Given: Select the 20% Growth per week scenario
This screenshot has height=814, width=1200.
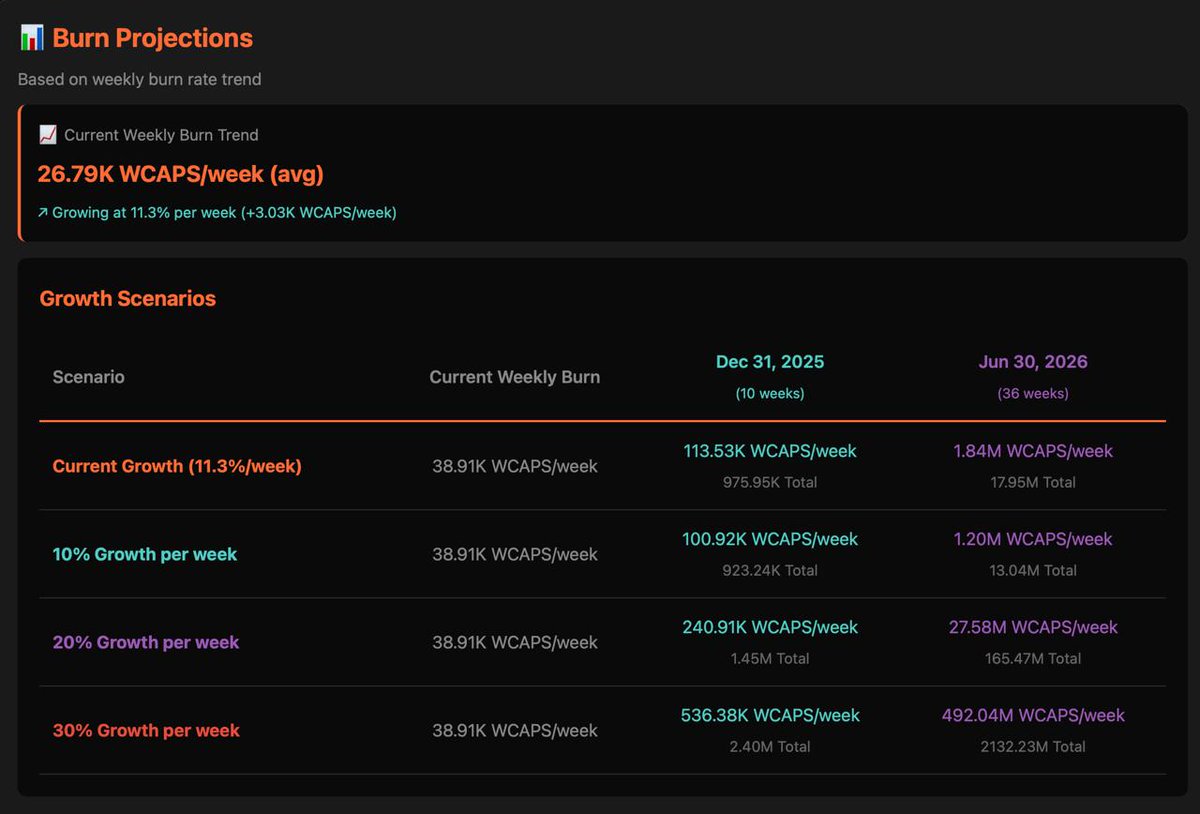Looking at the screenshot, I should (x=146, y=642).
